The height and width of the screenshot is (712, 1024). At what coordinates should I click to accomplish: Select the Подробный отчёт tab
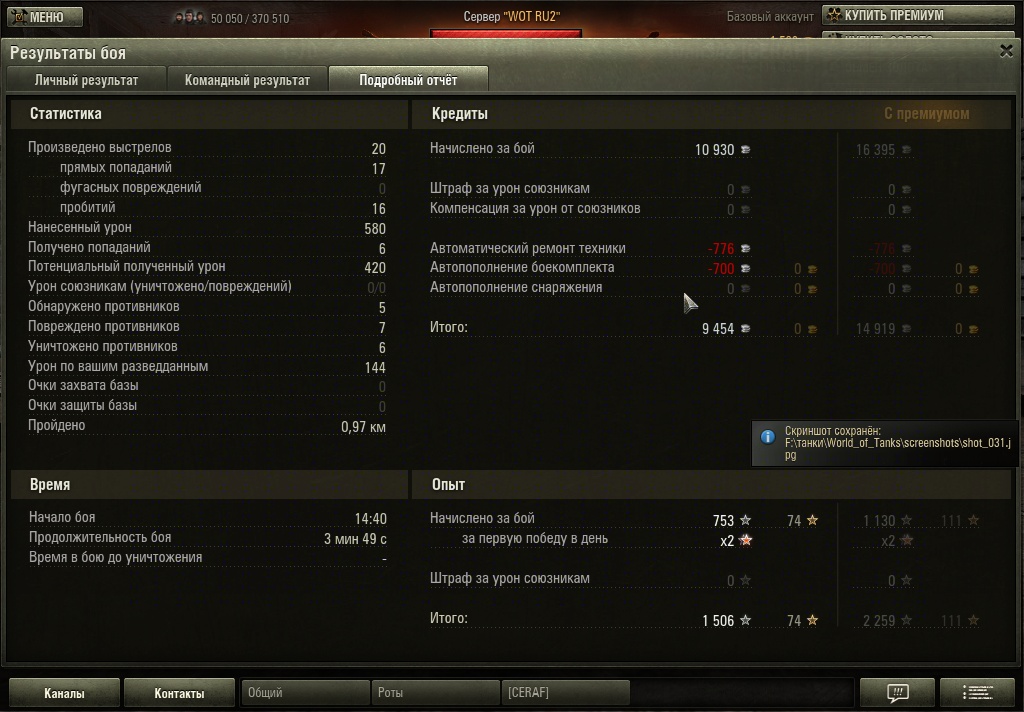(x=408, y=80)
